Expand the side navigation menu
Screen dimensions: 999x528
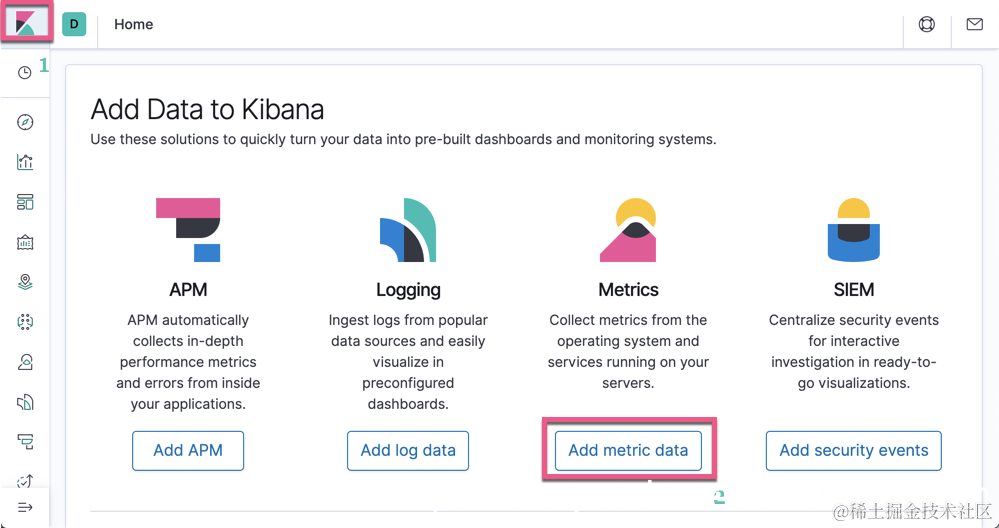point(25,507)
